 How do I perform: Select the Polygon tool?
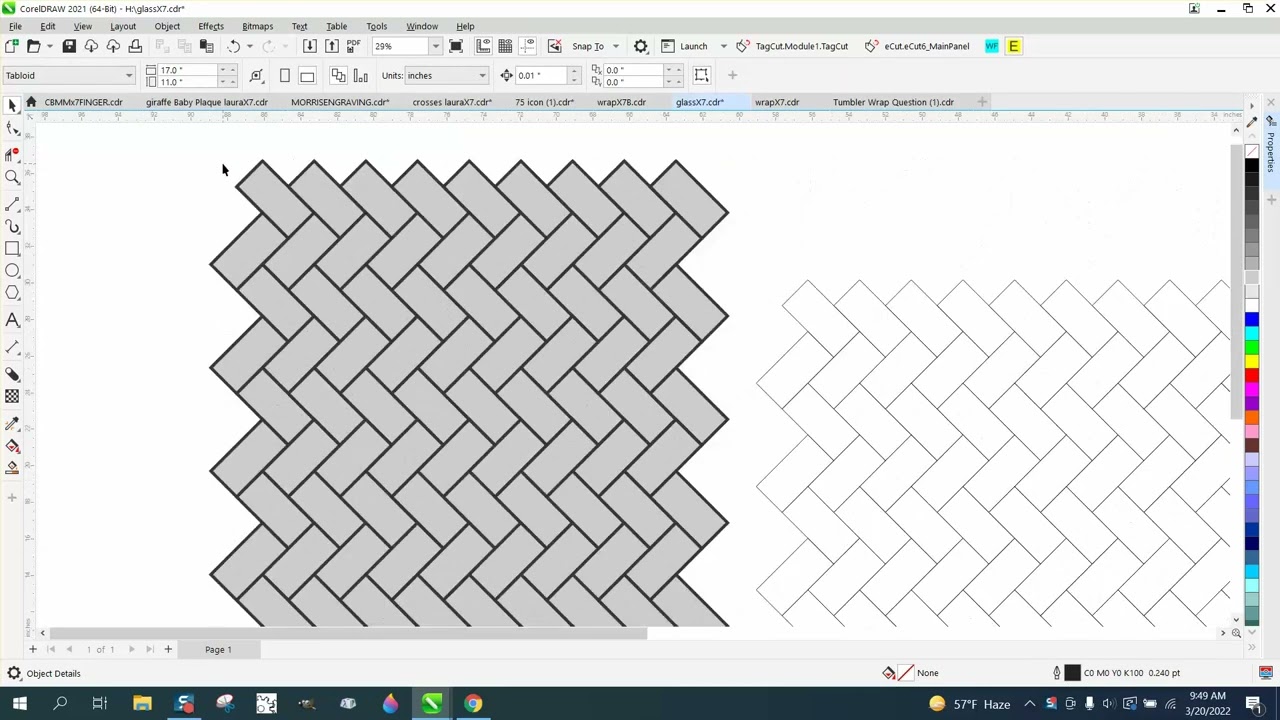(12, 293)
